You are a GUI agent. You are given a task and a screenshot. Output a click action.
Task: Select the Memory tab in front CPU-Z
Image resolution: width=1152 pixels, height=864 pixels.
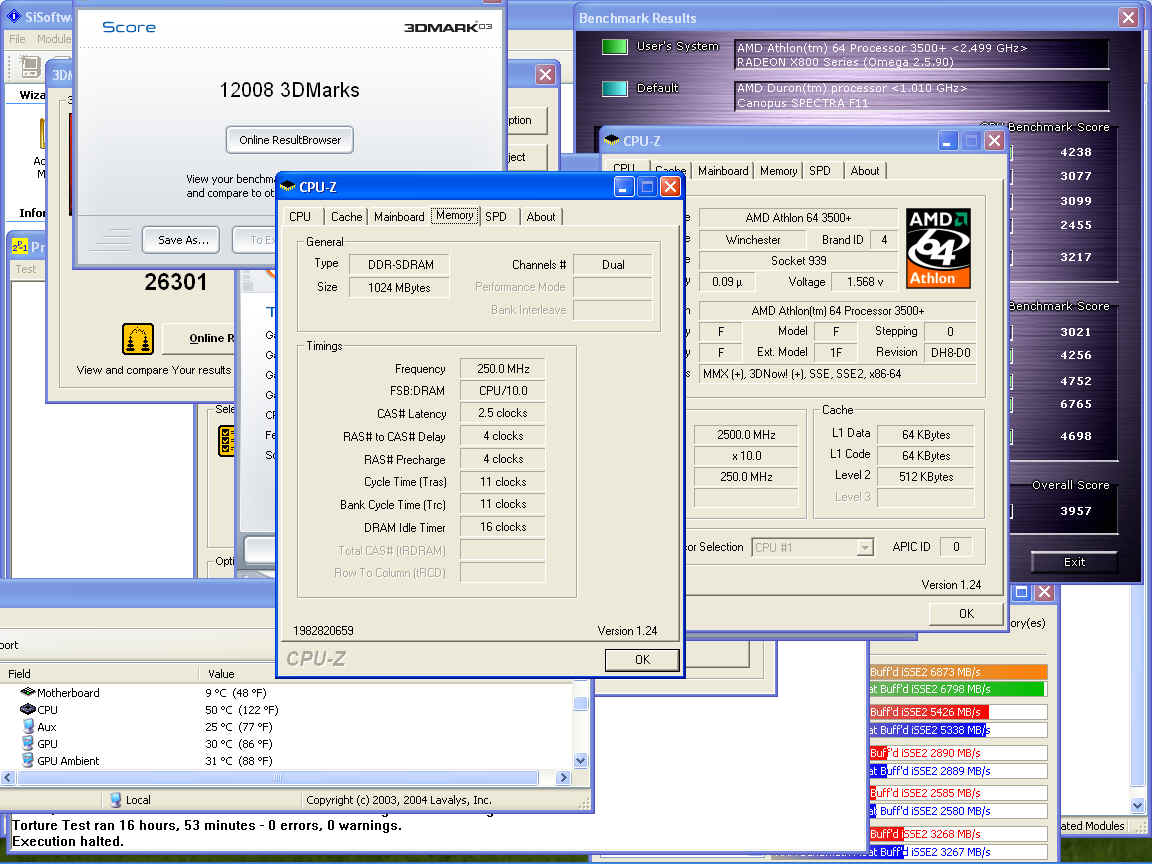click(455, 215)
